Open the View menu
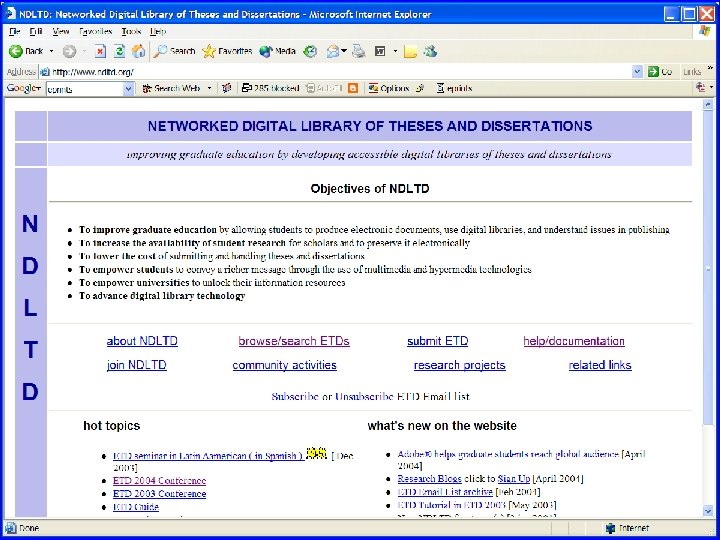Image resolution: width=720 pixels, height=540 pixels. pos(61,31)
